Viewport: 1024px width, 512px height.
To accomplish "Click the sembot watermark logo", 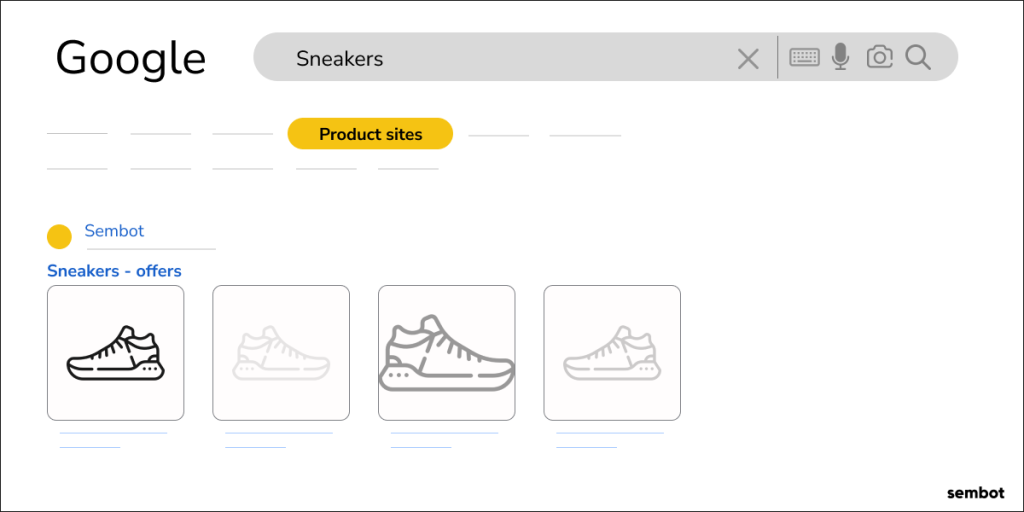I will pyautogui.click(x=976, y=492).
